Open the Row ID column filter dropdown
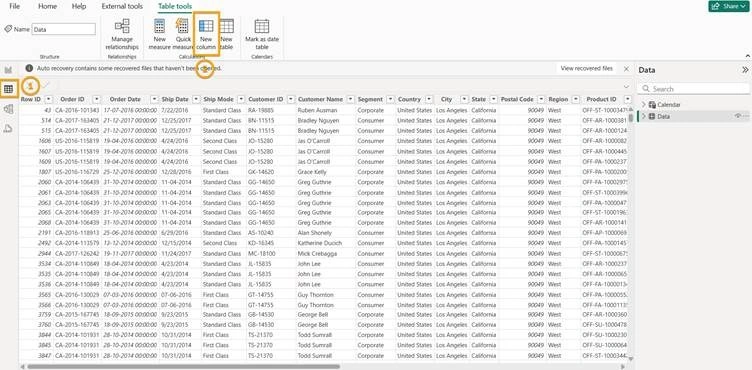Viewport: 752px width, 370px height. tap(49, 99)
